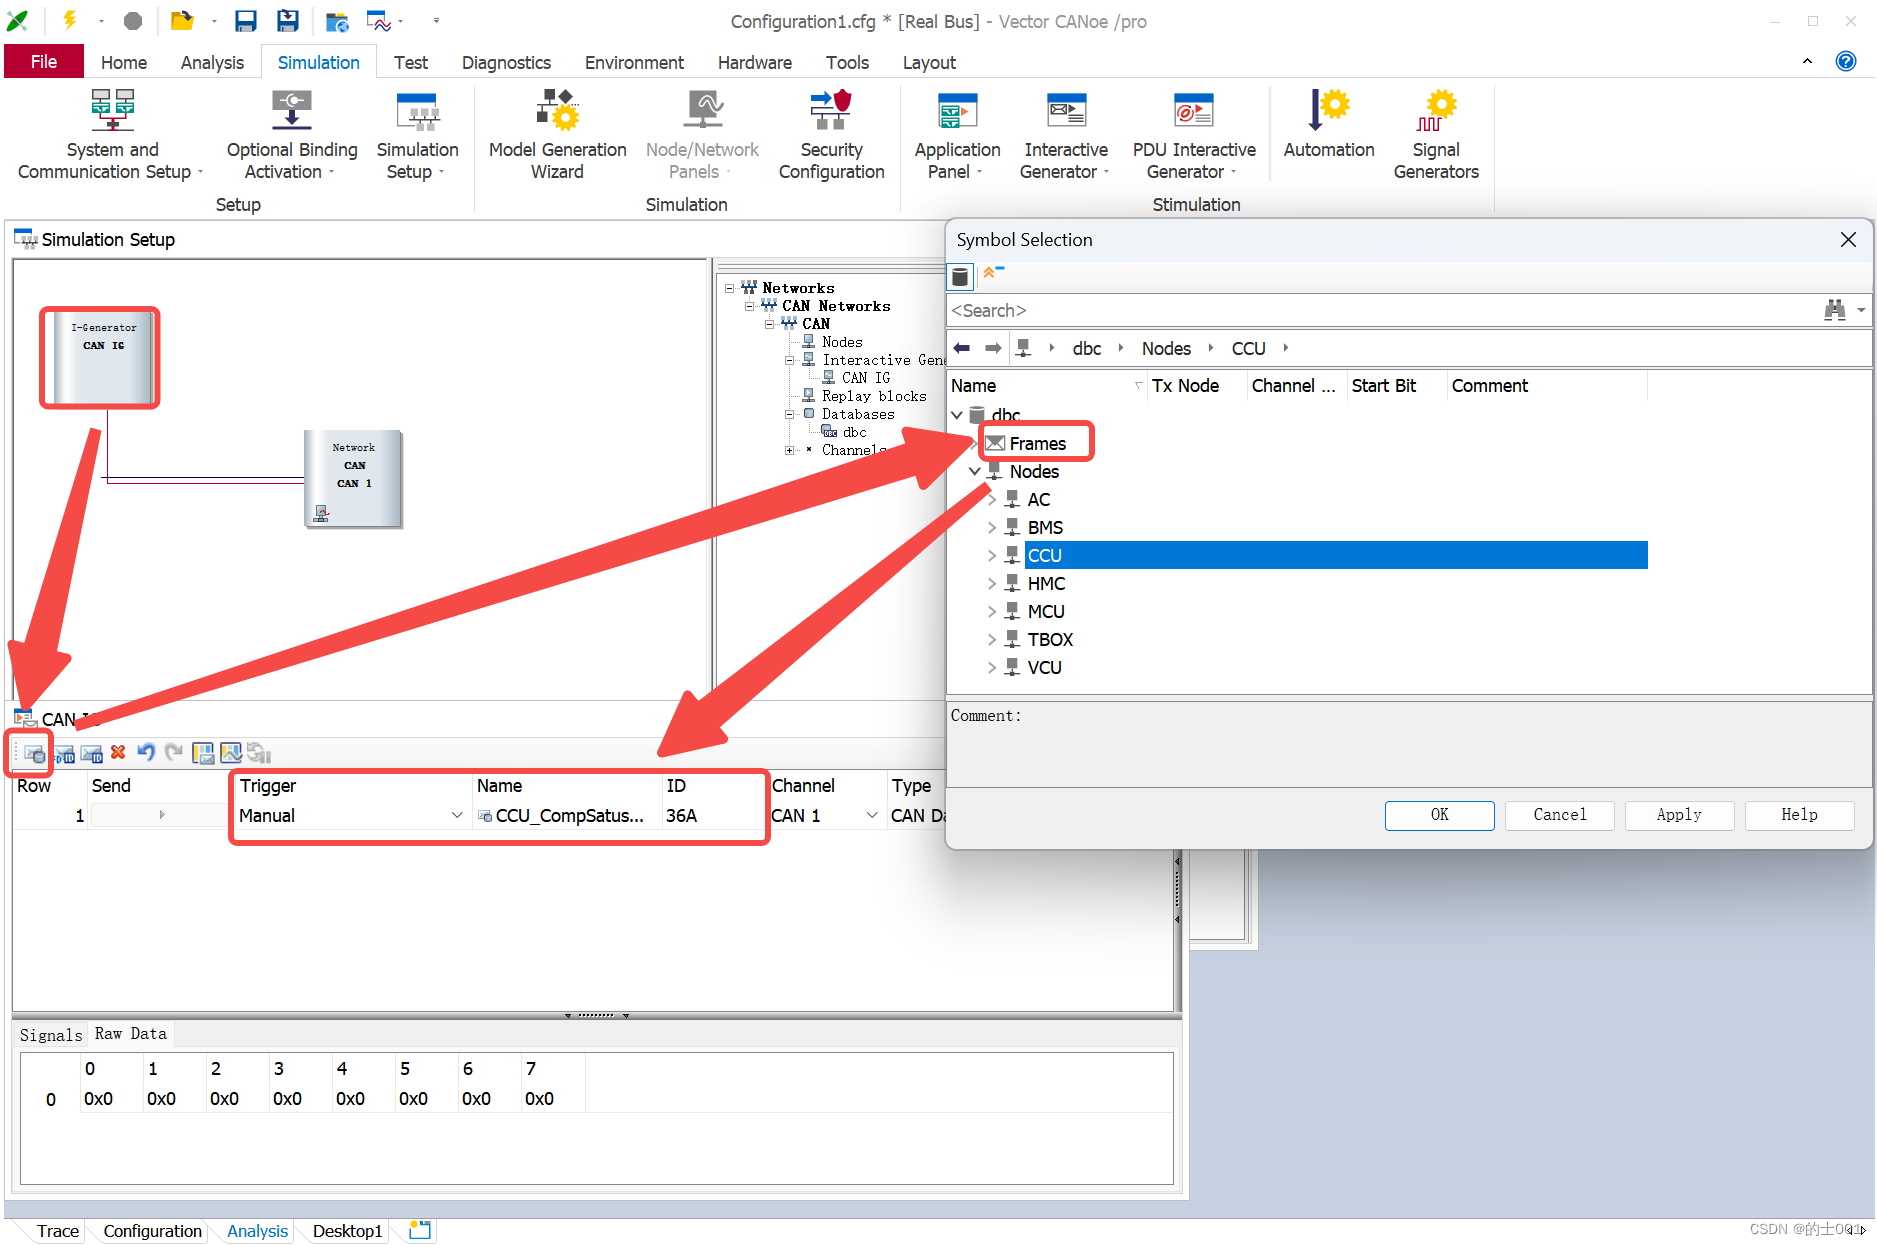Click the binoculars search icon

[x=1835, y=310]
